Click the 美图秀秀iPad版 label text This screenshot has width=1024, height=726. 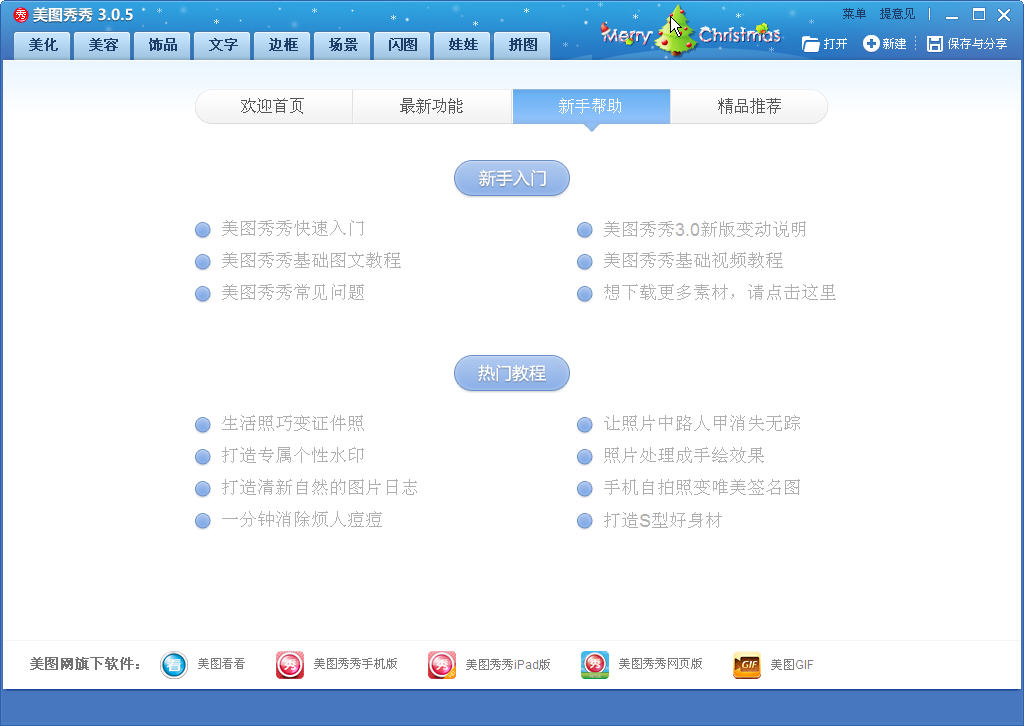click(508, 665)
